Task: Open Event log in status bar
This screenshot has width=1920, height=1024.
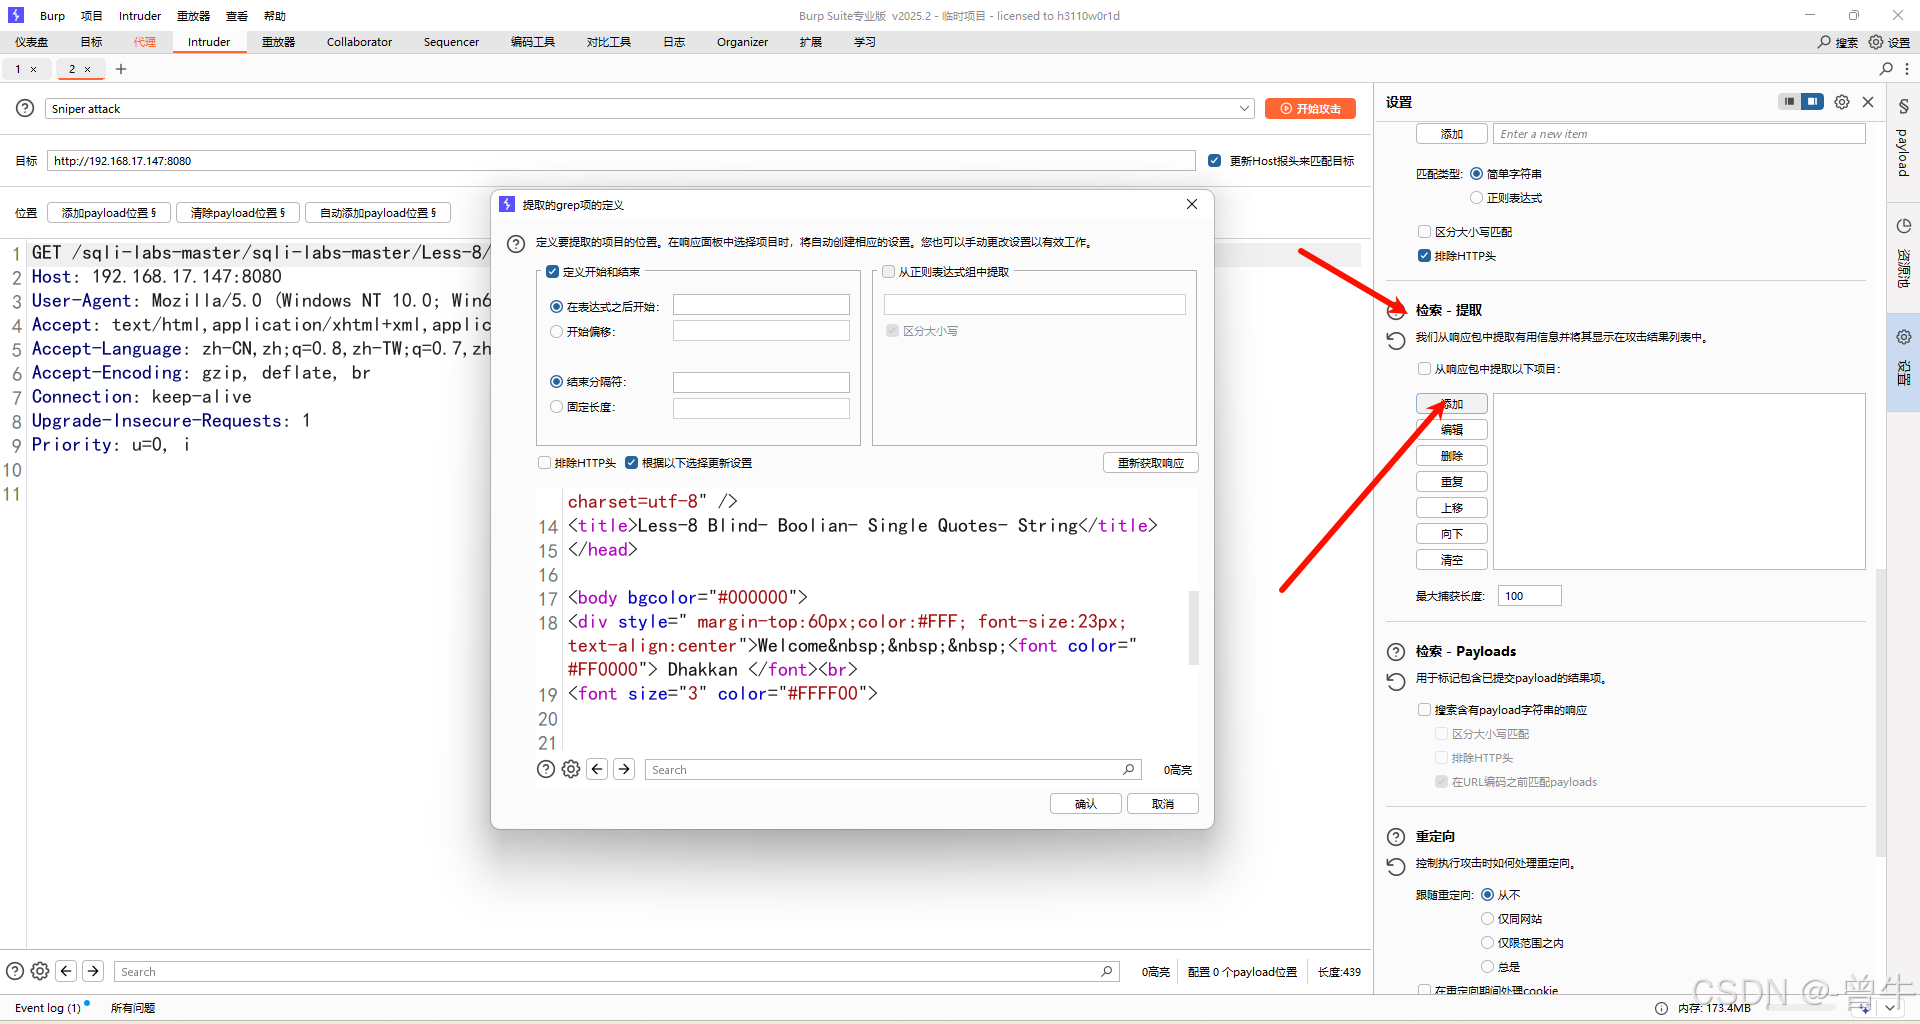Action: click(x=48, y=1008)
